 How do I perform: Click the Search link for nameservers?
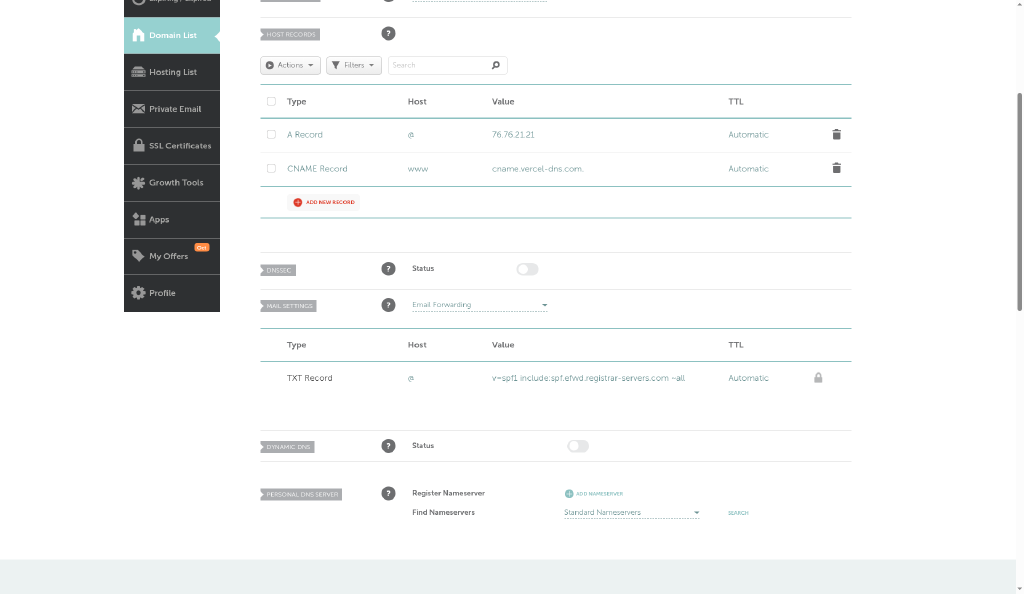click(x=738, y=513)
